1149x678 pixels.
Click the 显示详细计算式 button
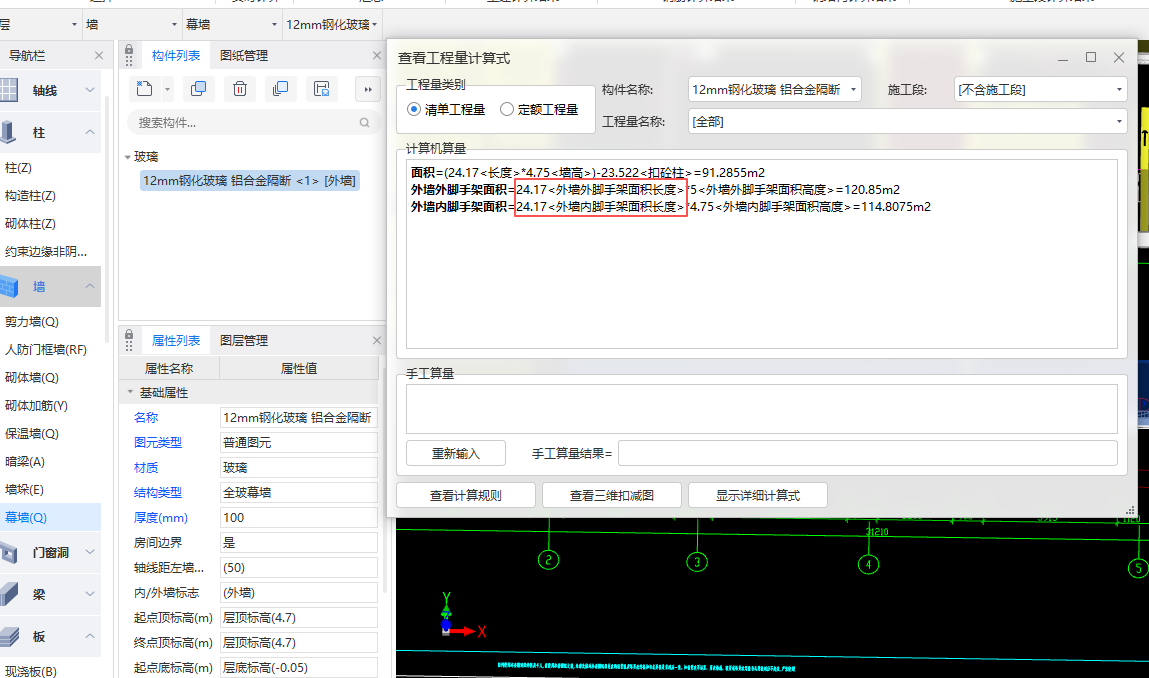(758, 495)
